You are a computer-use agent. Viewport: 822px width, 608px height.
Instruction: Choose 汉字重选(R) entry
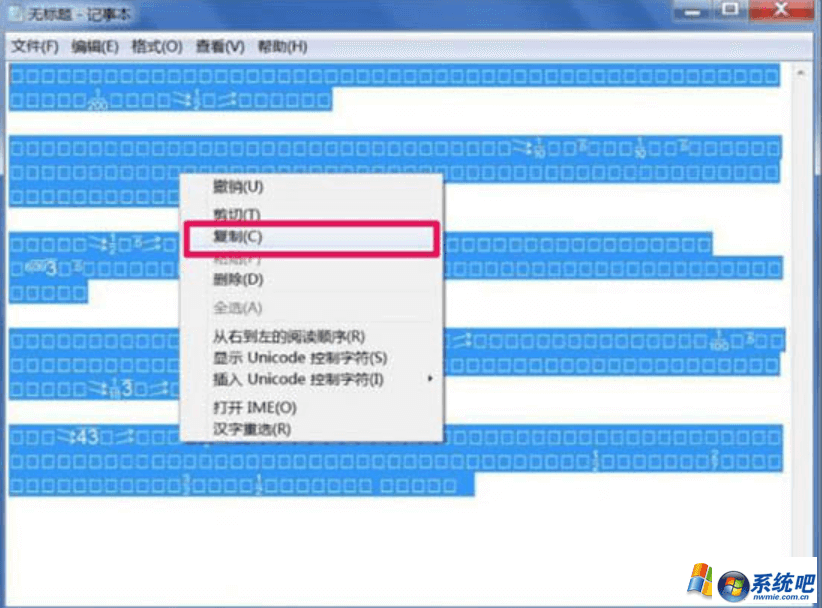tap(311, 429)
